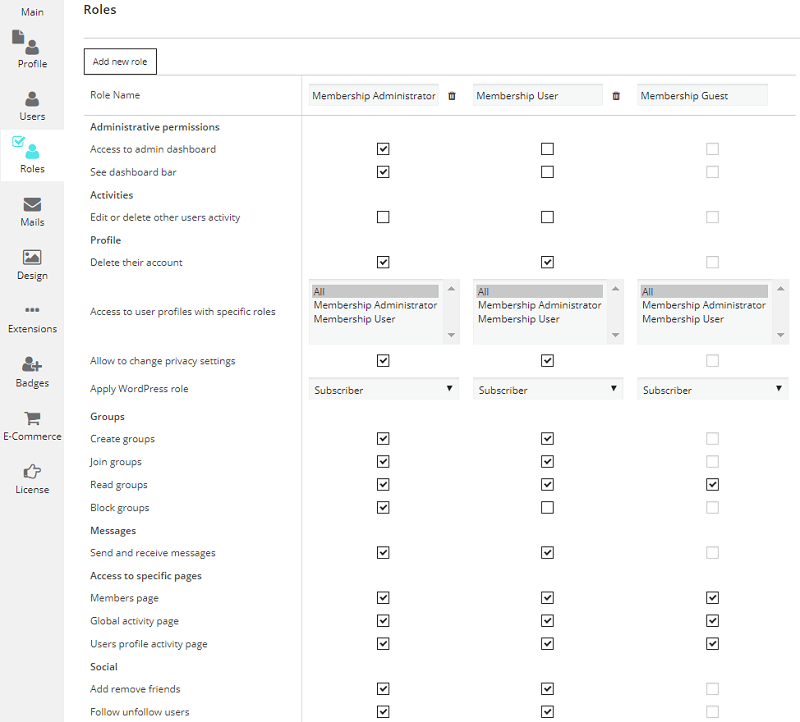Uncheck Block groups for Membership Administrator
The height and width of the screenshot is (722, 800).
[383, 508]
